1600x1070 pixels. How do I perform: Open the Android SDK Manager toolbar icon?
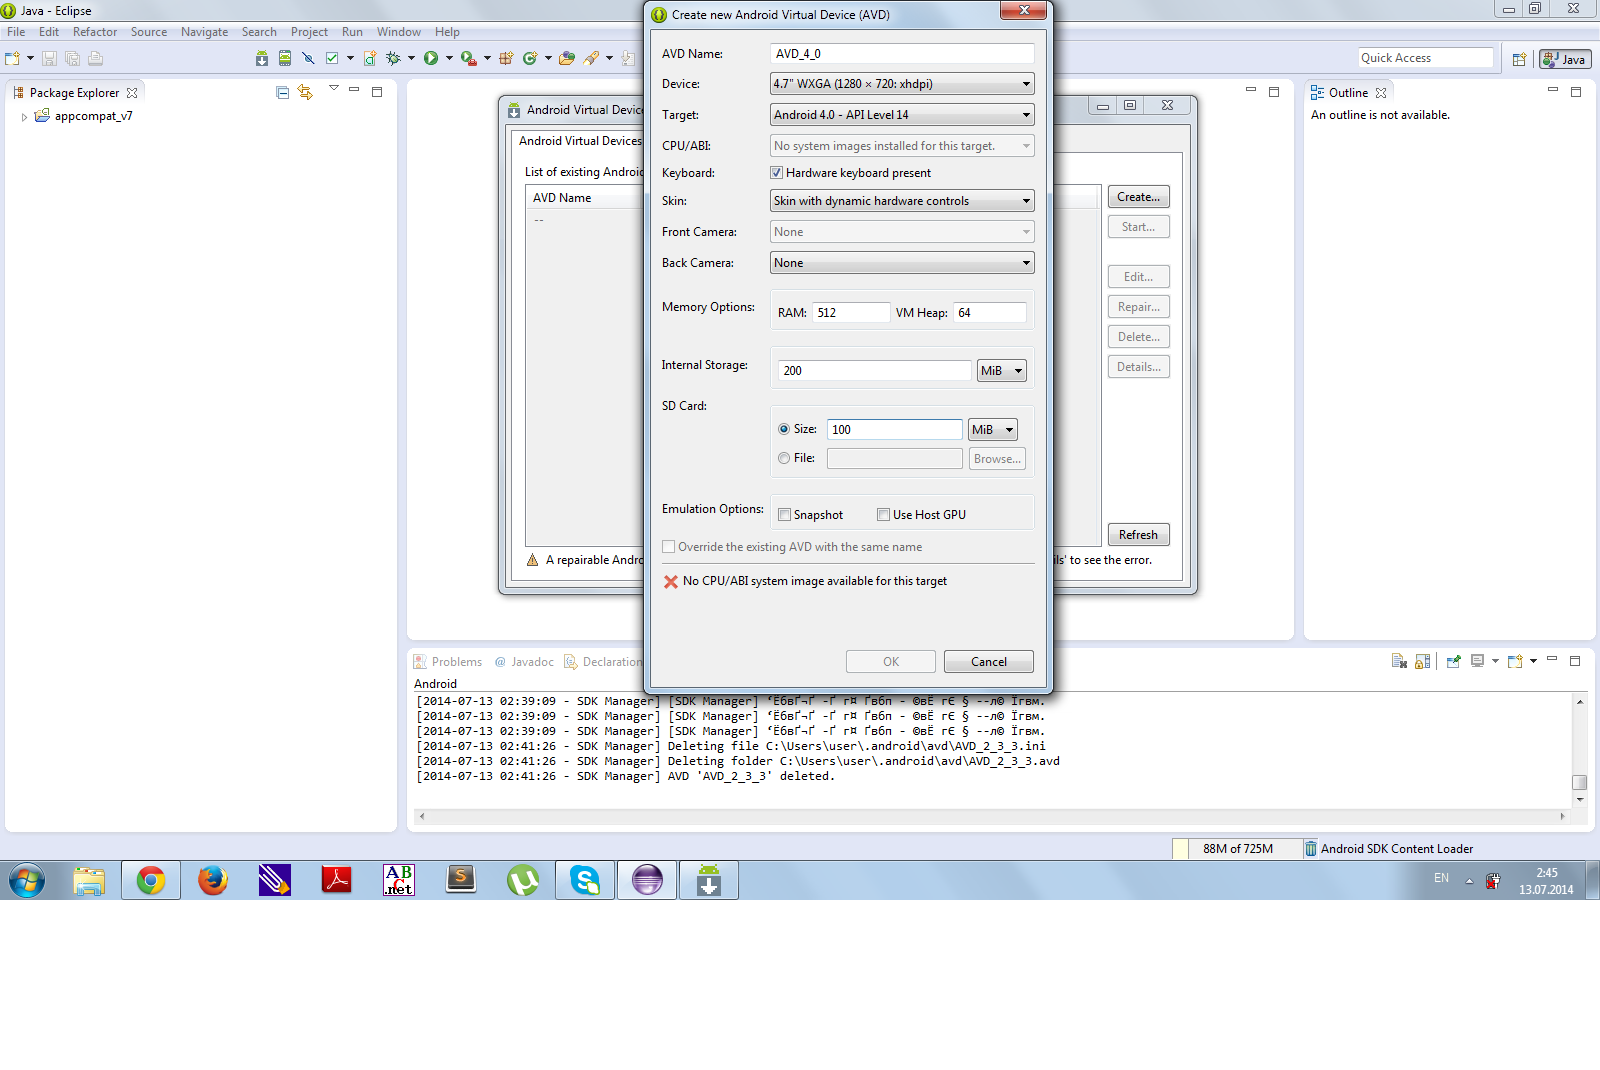262,58
